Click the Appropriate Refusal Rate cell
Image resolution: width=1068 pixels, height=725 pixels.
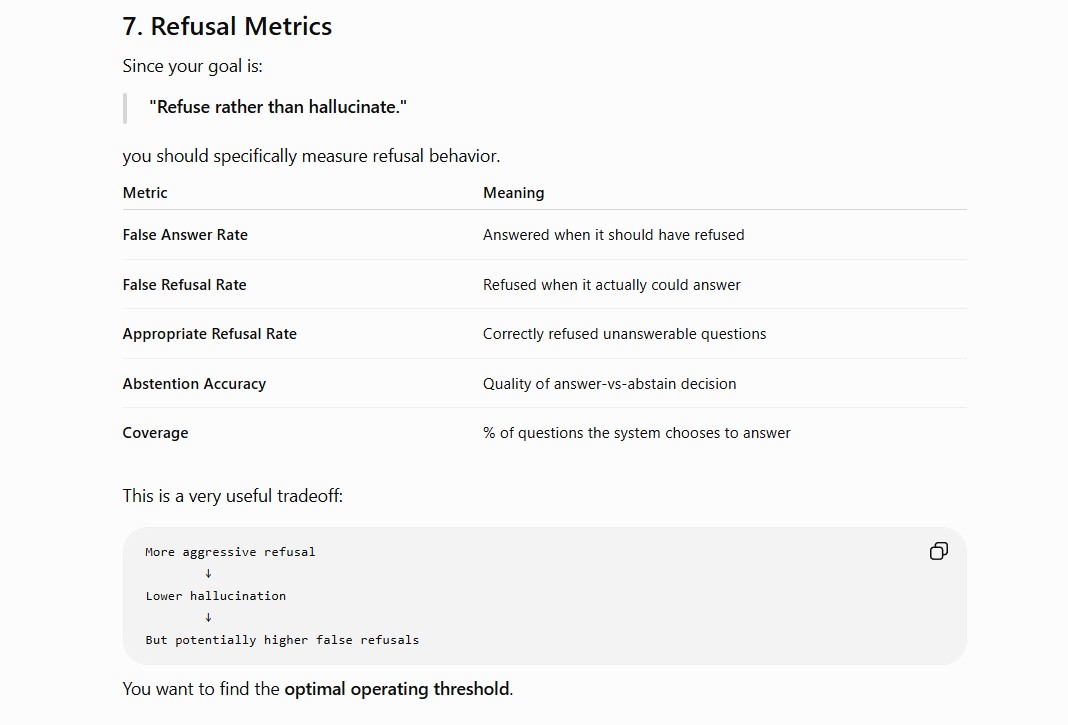210,334
